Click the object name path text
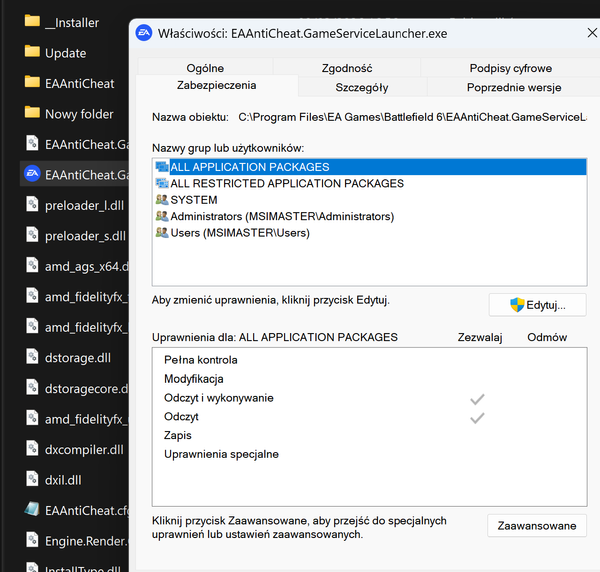Screen dimensions: 600x572 [x=411, y=118]
